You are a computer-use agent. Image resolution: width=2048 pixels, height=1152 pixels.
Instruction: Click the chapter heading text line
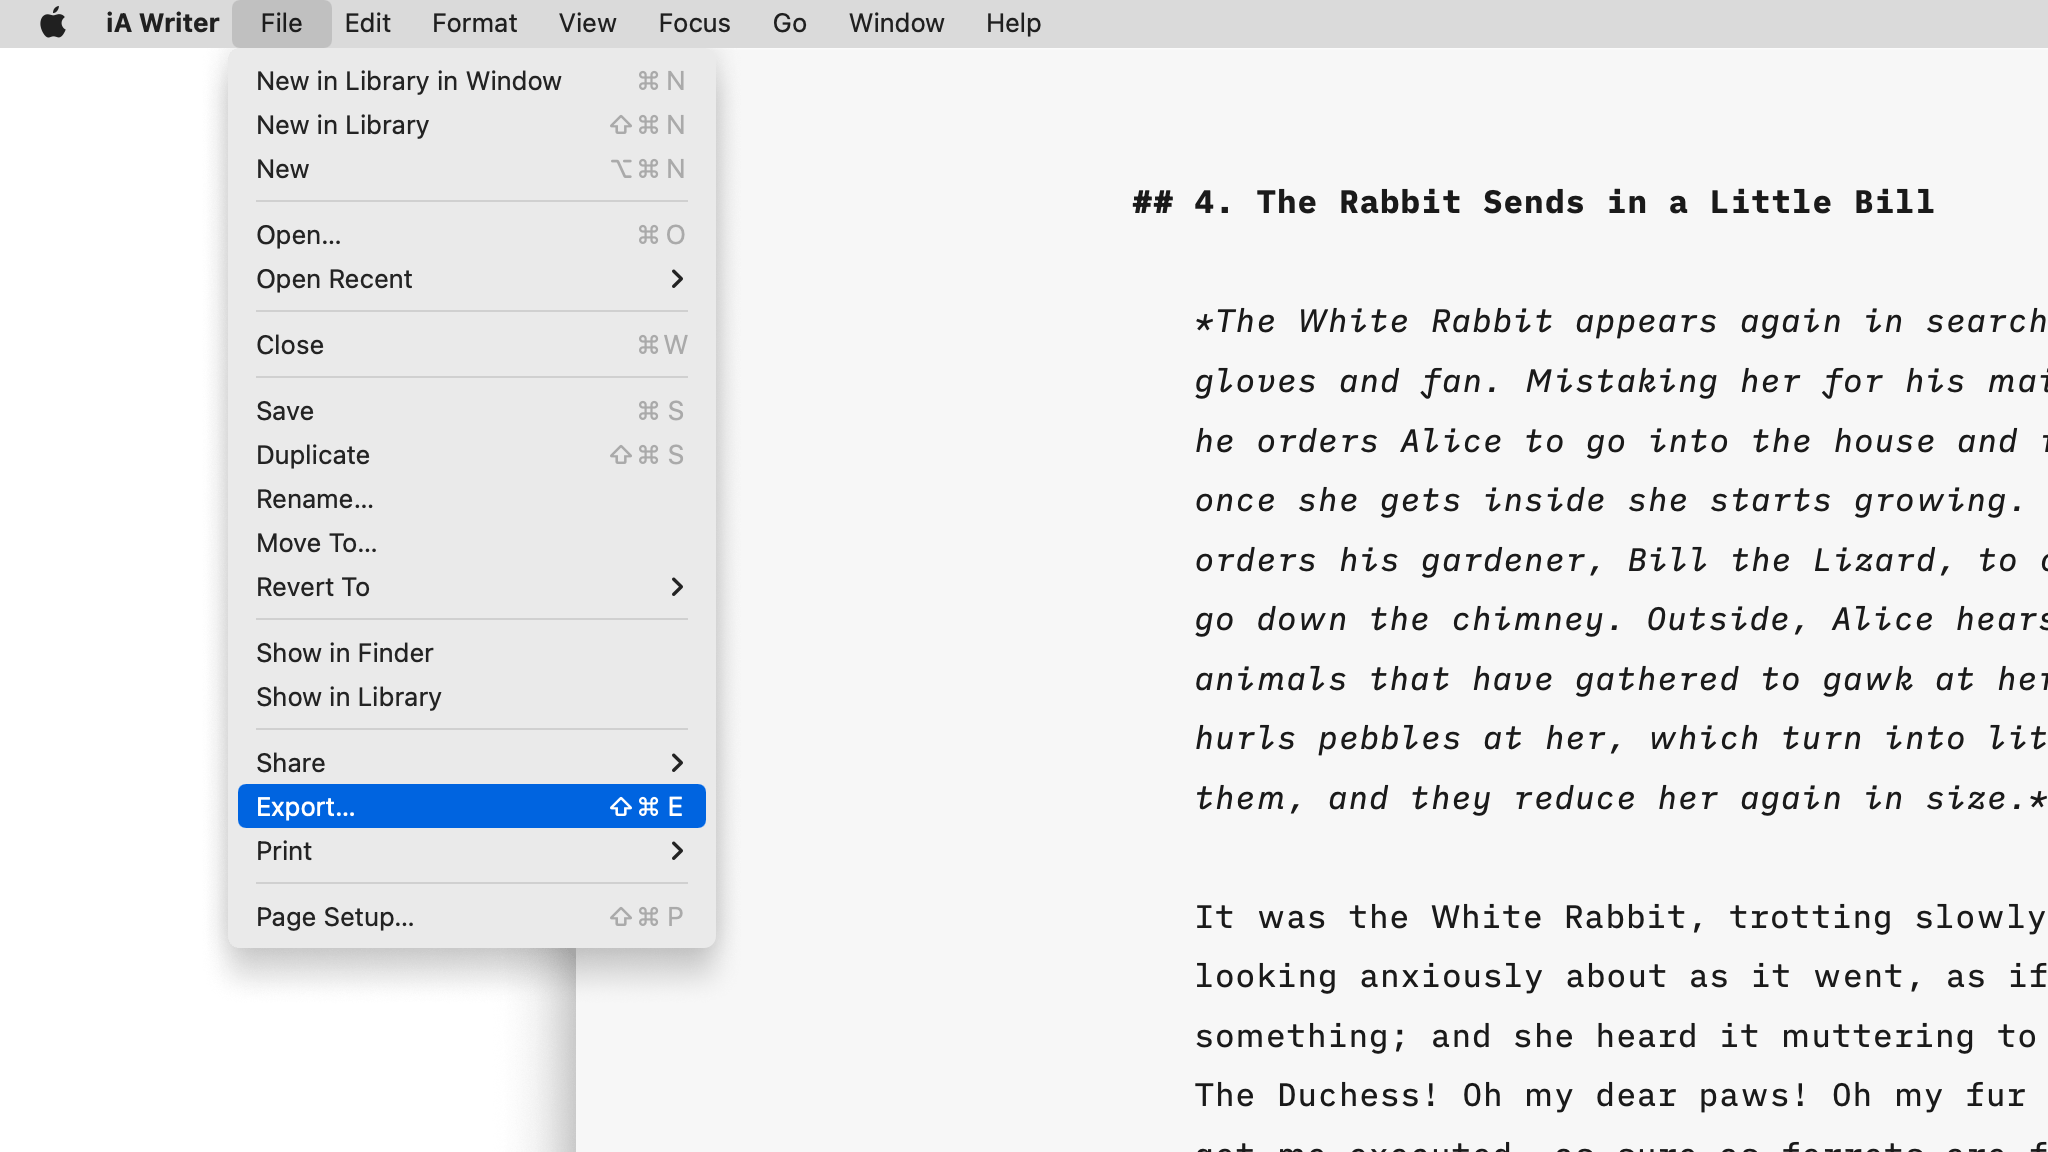(x=1533, y=202)
